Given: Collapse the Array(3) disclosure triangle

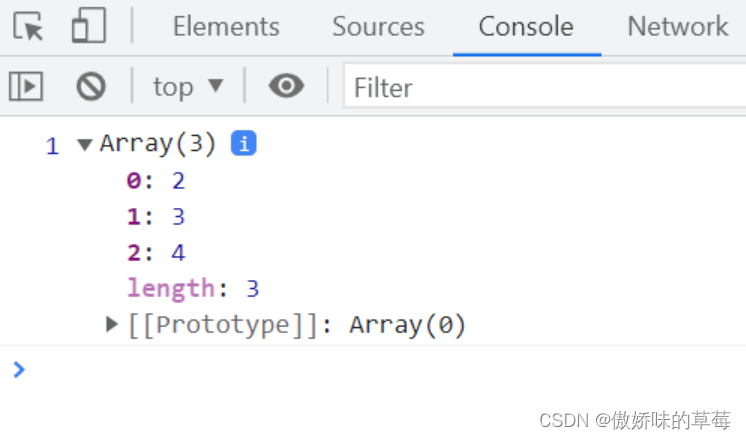Looking at the screenshot, I should point(84,145).
